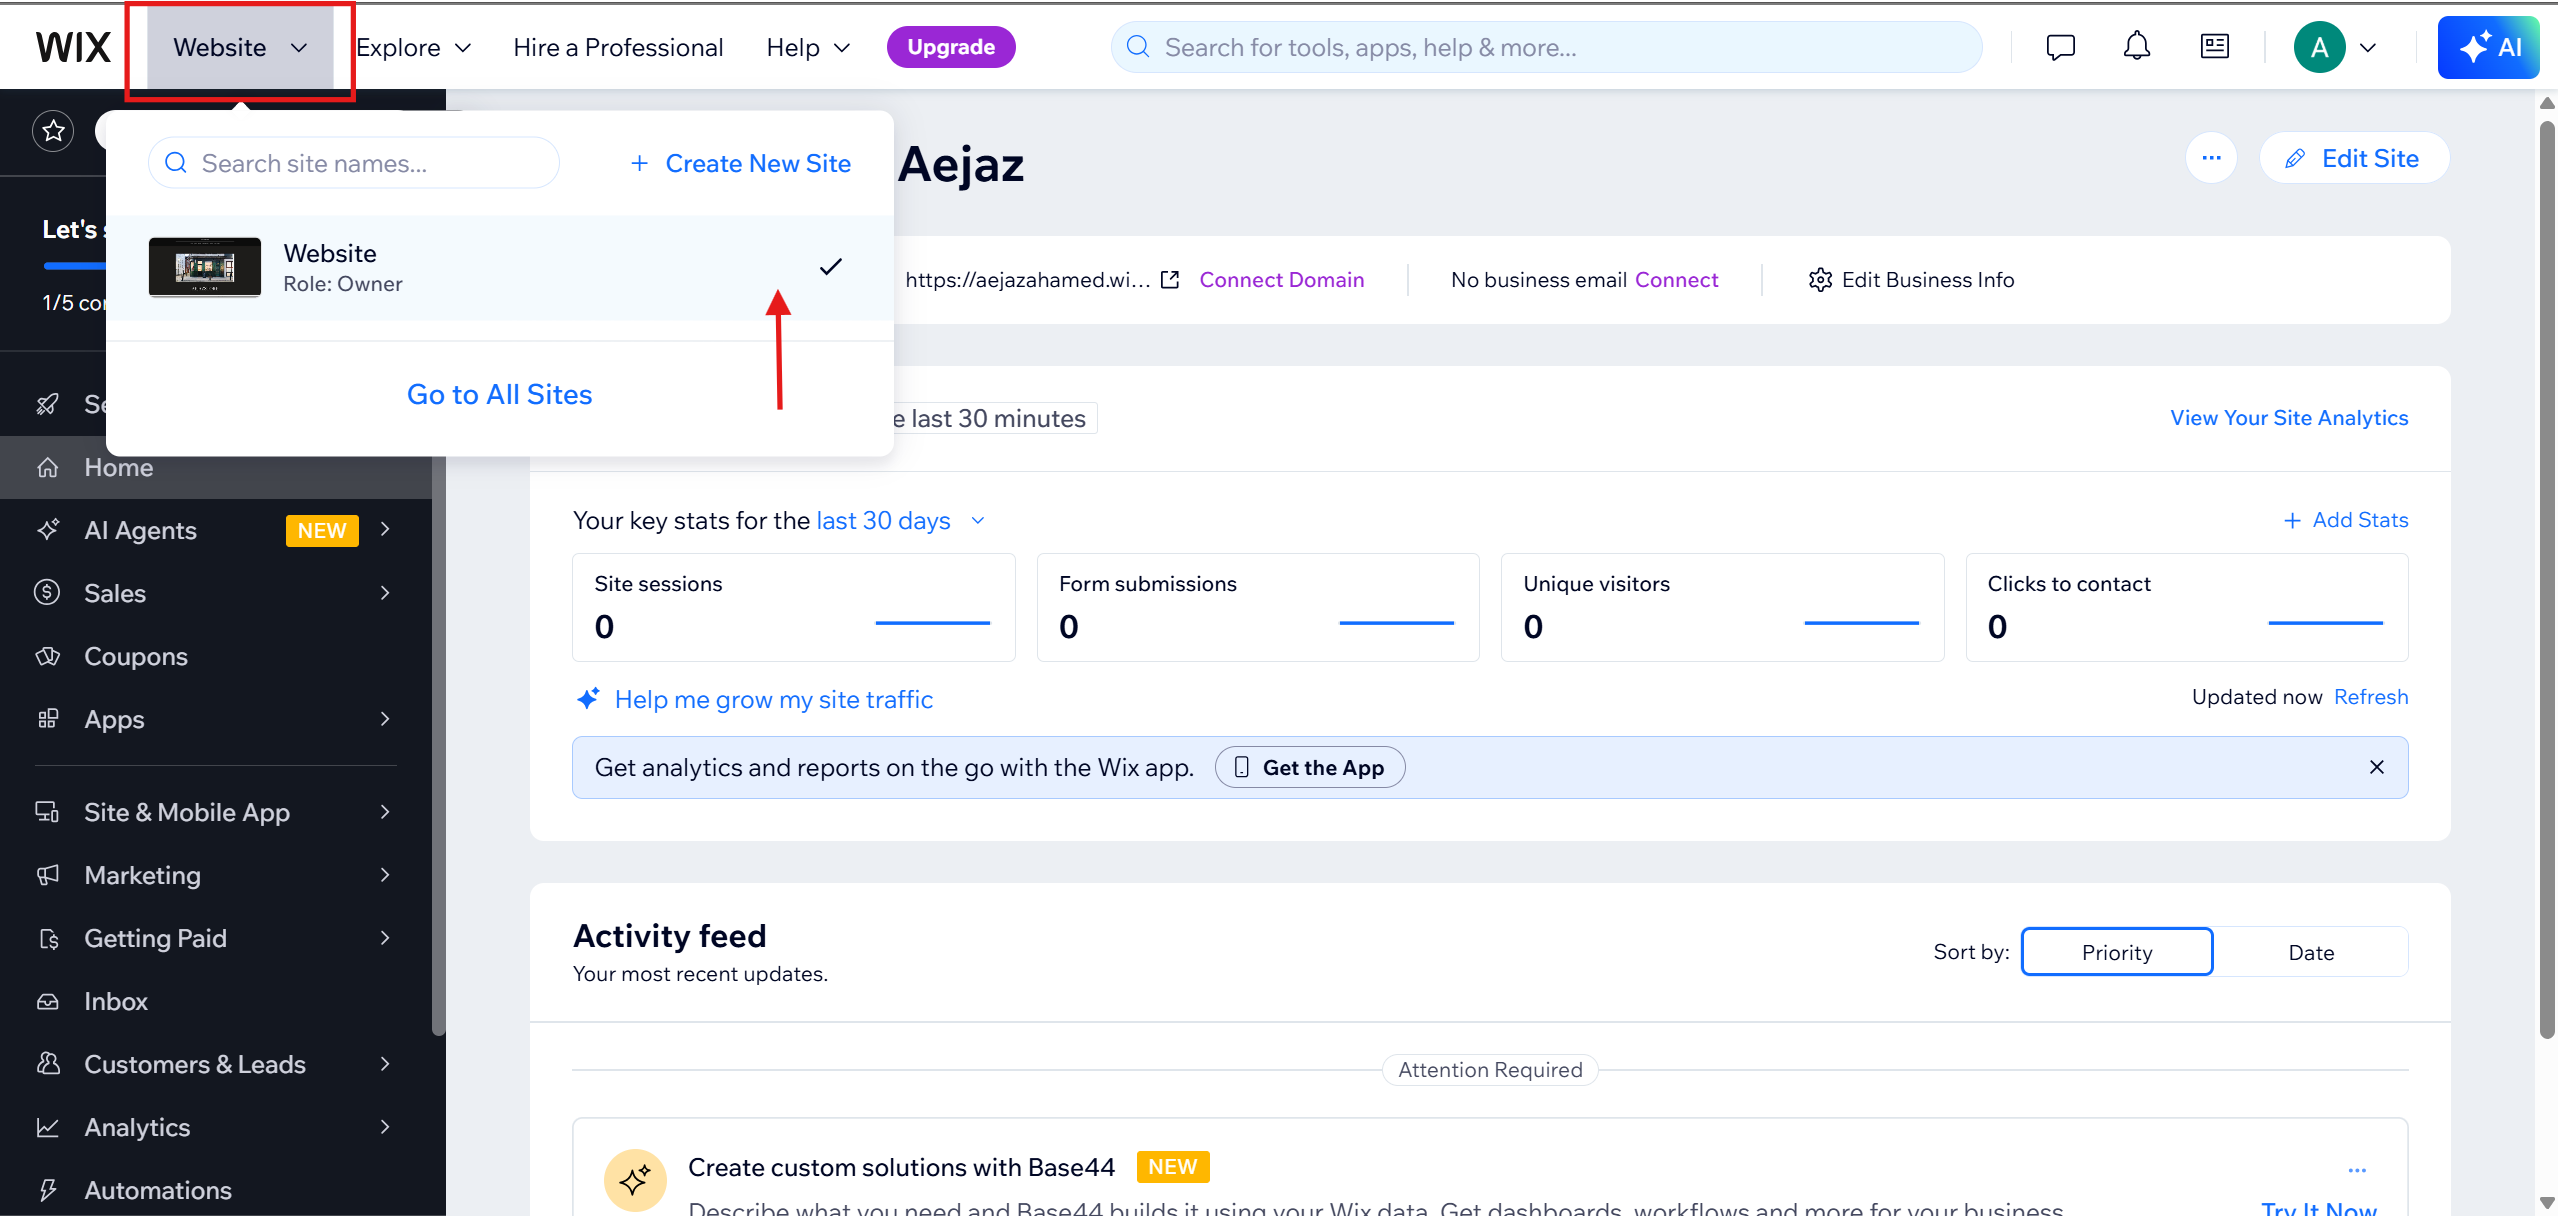
Task: Expand the Help menu
Action: click(808, 47)
